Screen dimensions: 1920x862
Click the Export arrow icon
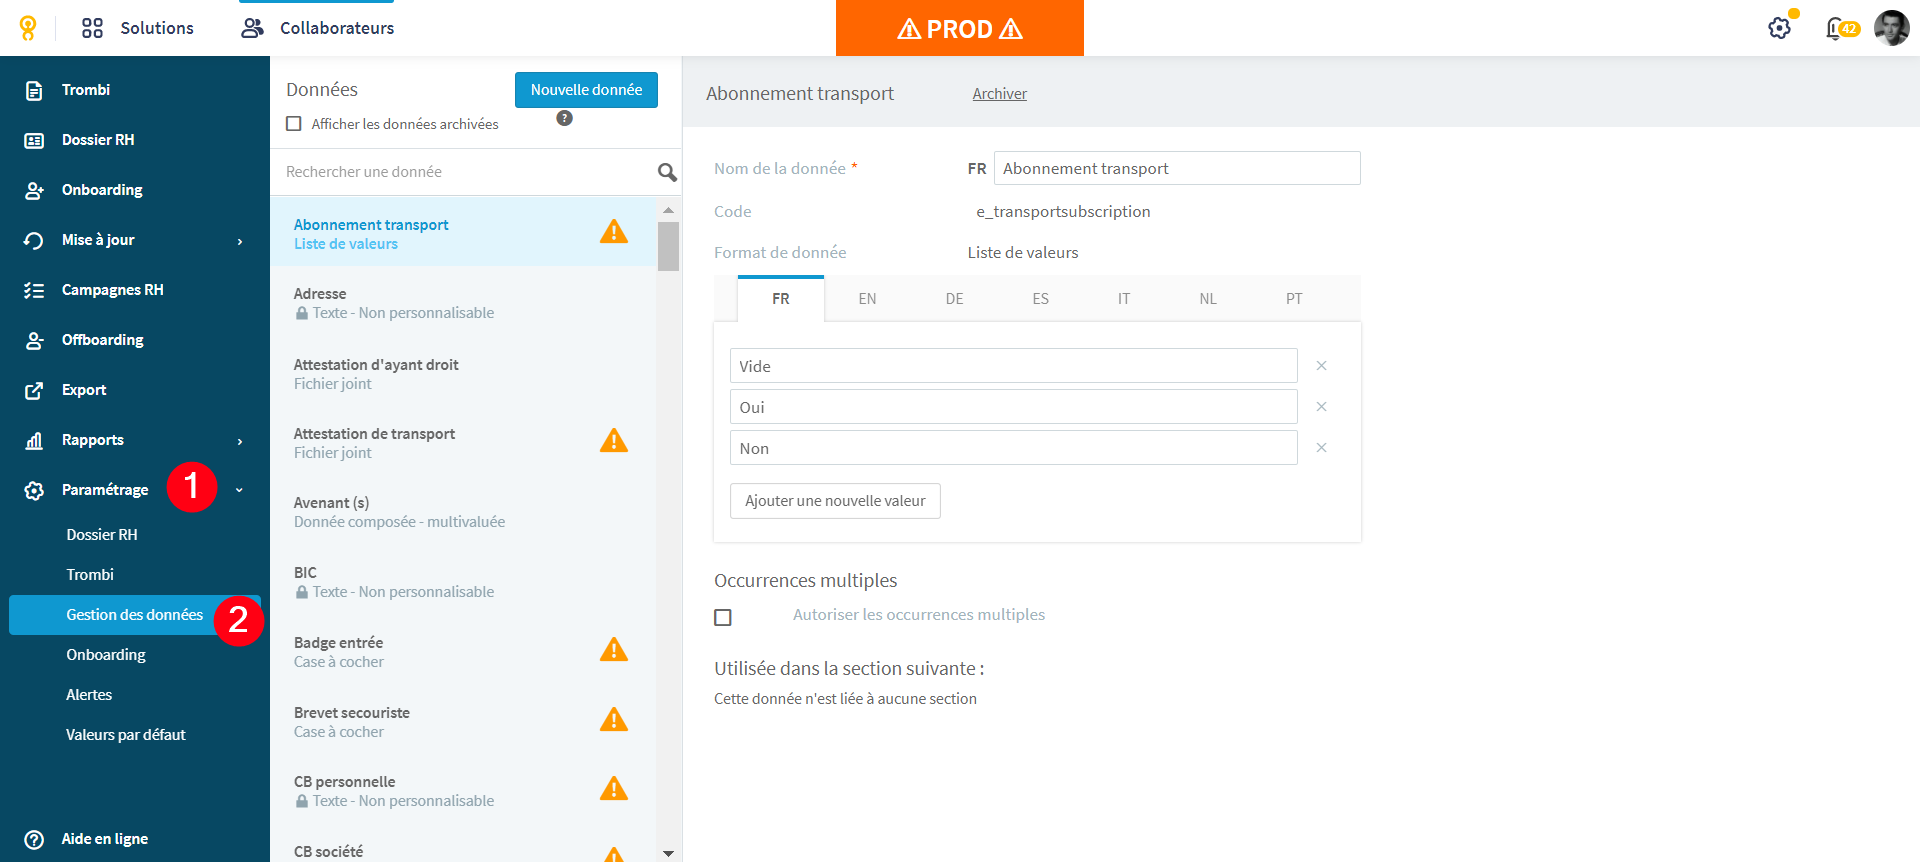point(34,390)
